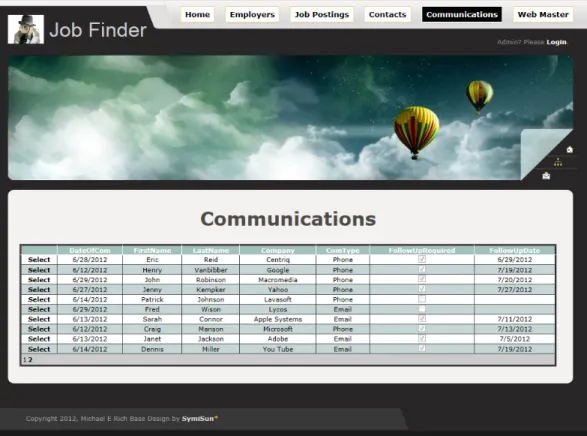587x436 pixels.
Task: Toggle FollowUpRequired checkbox for You Tube row
Action: pos(422,348)
